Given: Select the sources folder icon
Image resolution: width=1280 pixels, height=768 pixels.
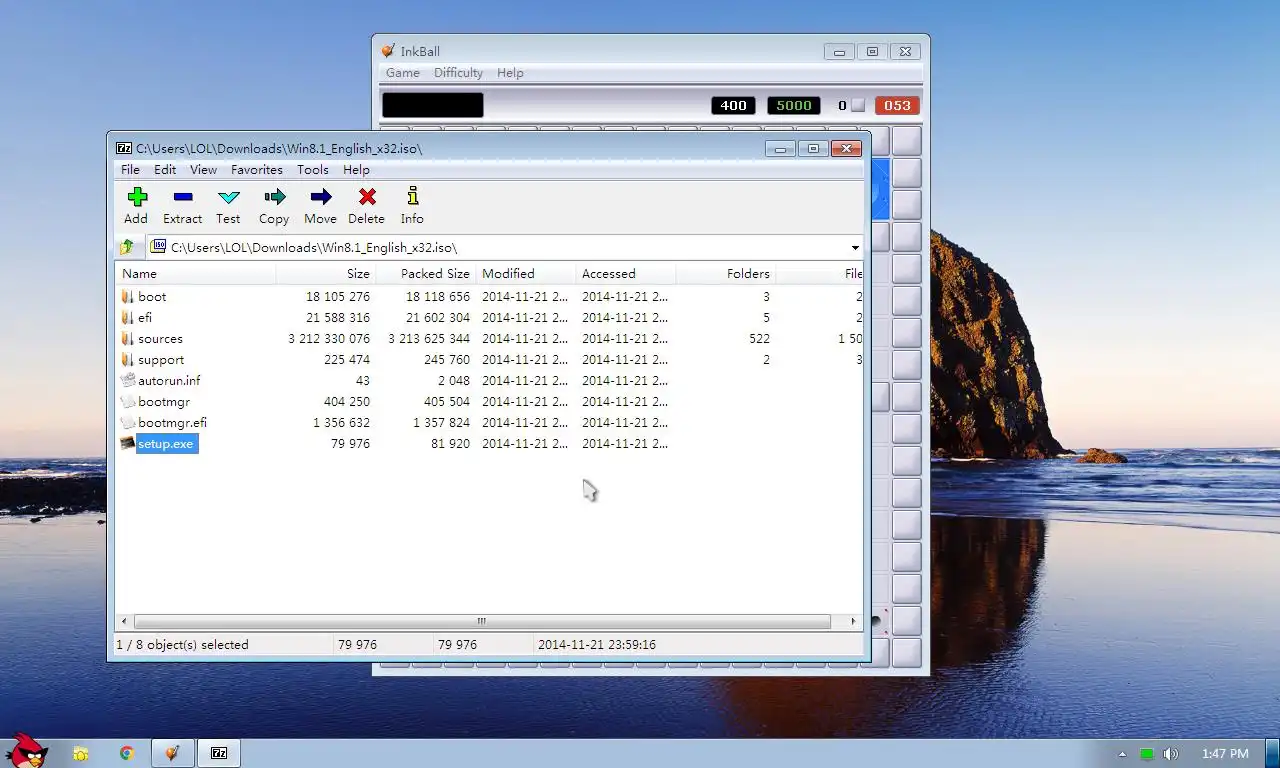Looking at the screenshot, I should click(127, 338).
